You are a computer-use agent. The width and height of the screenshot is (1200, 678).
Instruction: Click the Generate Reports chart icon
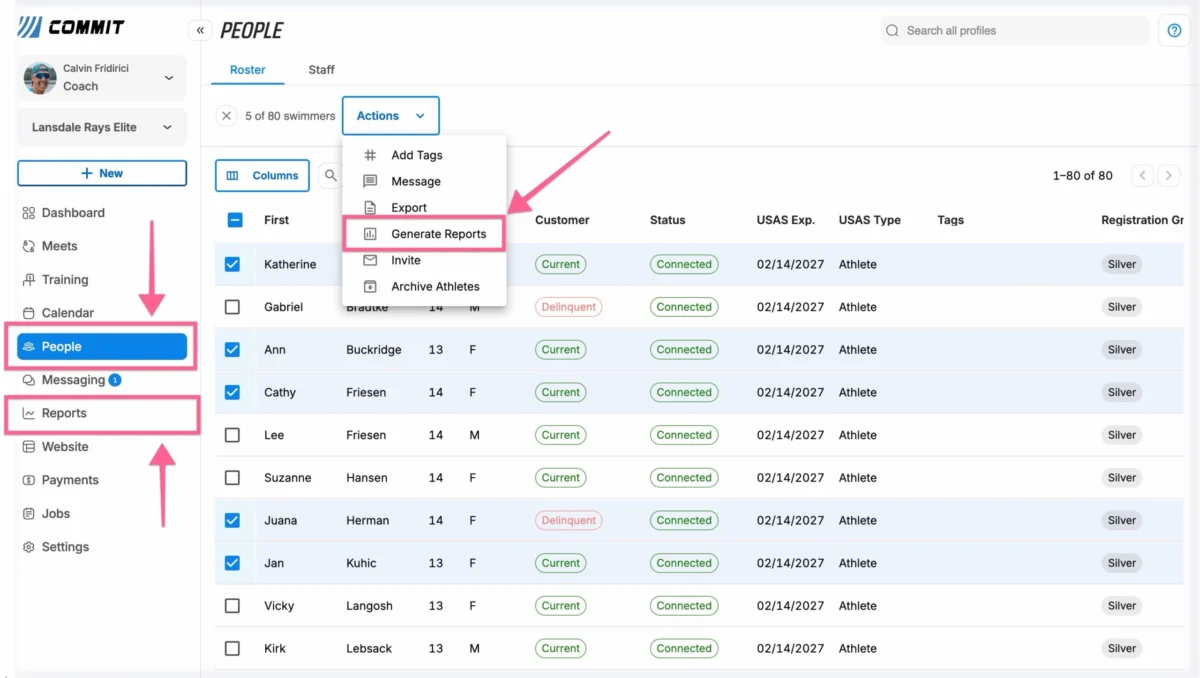pos(370,234)
